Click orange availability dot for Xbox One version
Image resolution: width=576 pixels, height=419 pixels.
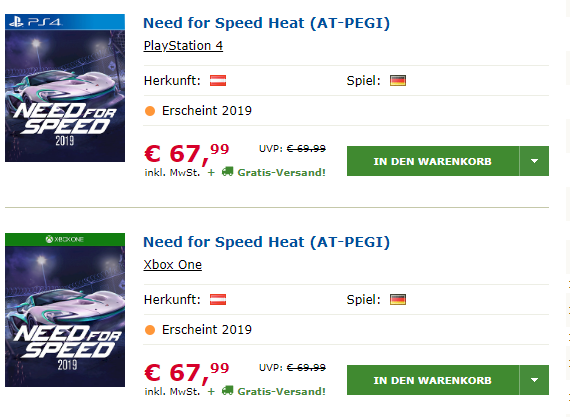[x=150, y=330]
